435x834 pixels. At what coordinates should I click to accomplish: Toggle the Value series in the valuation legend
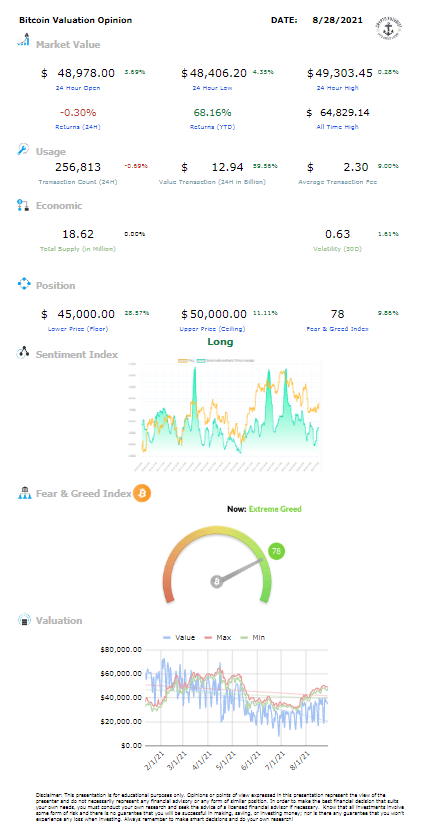click(x=178, y=637)
